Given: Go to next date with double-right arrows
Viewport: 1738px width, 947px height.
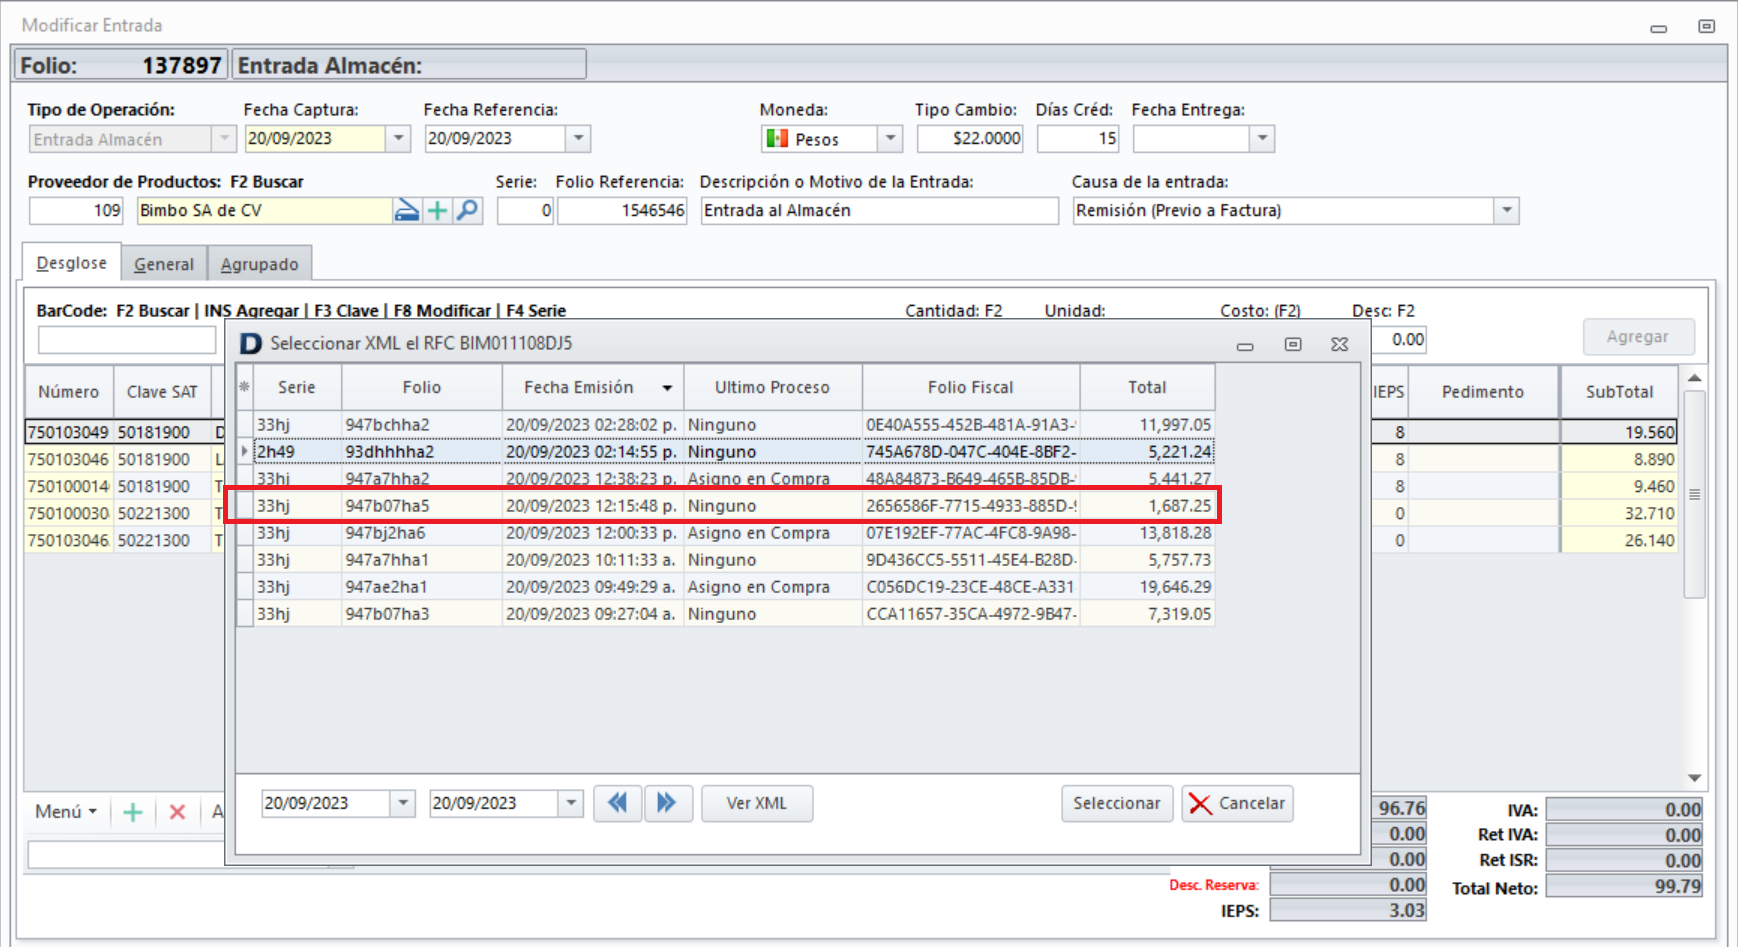Looking at the screenshot, I should click(667, 803).
